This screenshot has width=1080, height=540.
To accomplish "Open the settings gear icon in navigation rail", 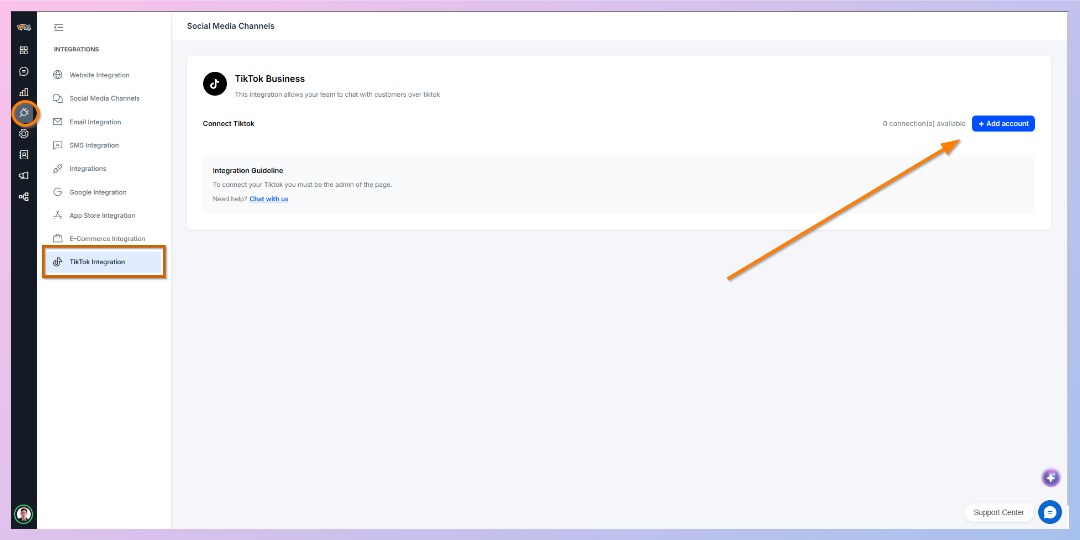I will pos(24,134).
